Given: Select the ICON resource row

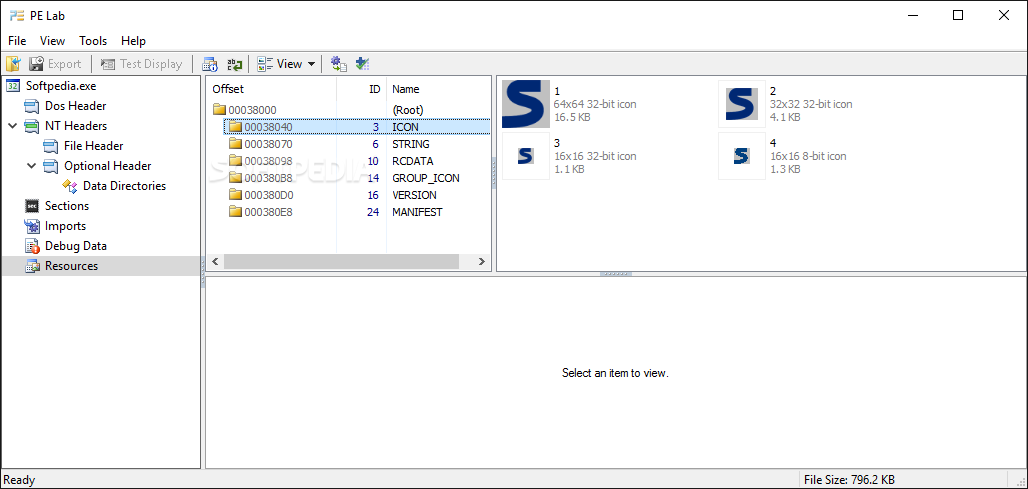Looking at the screenshot, I should tap(357, 127).
